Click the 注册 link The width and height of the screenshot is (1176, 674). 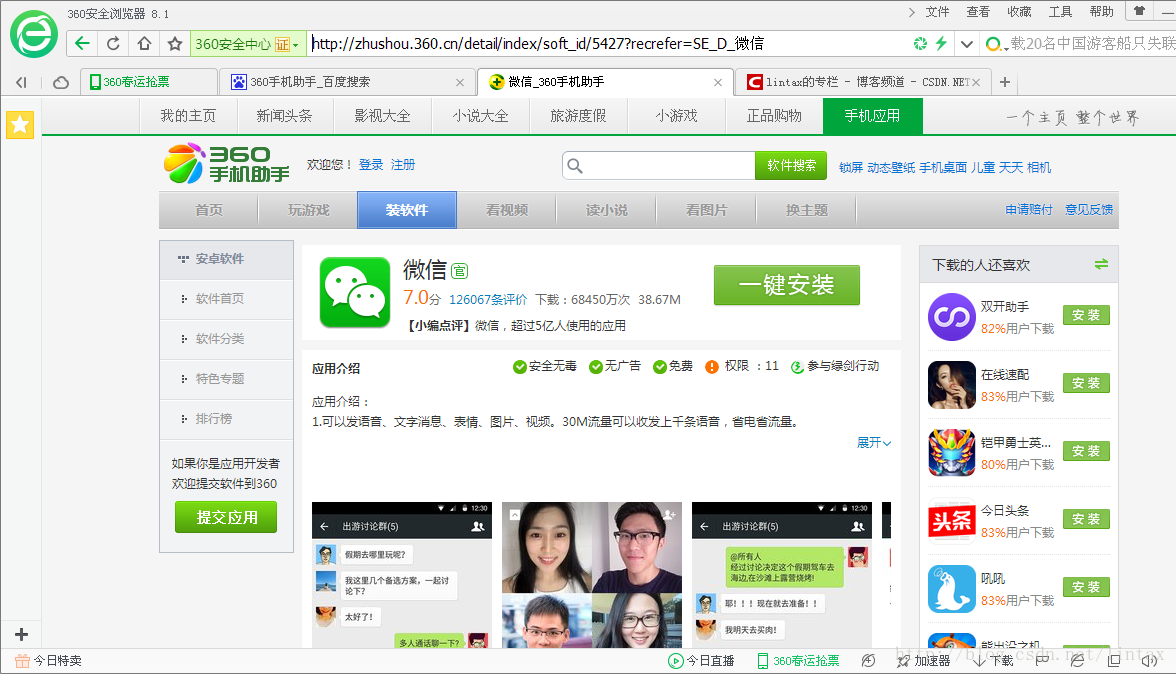point(403,164)
